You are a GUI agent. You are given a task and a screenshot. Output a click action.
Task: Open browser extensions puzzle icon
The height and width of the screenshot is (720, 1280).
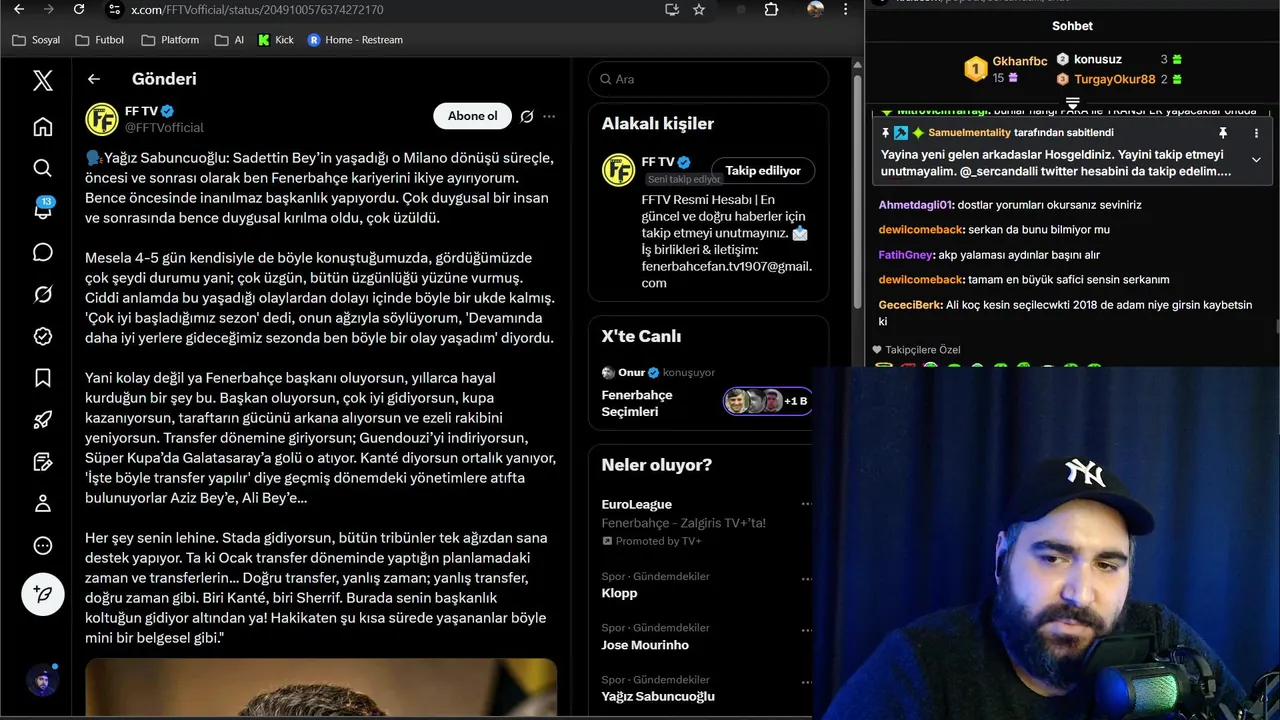(x=771, y=9)
